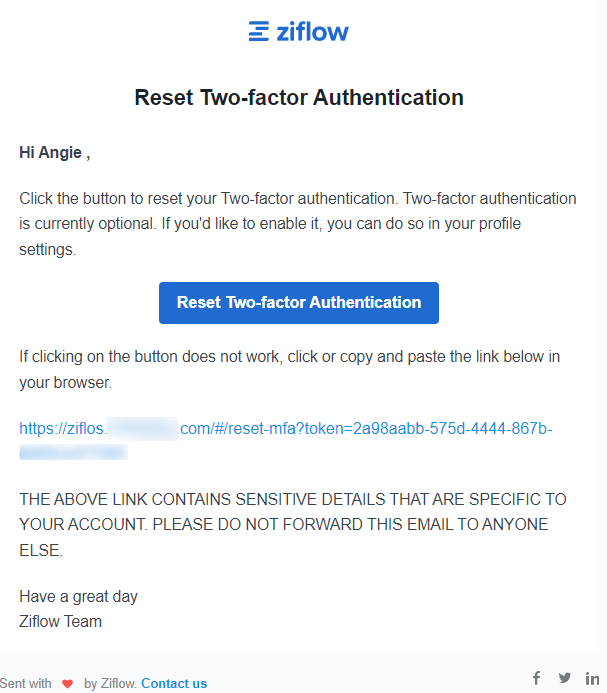Screen dimensions: 607x693
Task: Click the 'Sent with' footer text
Action: click(26, 684)
